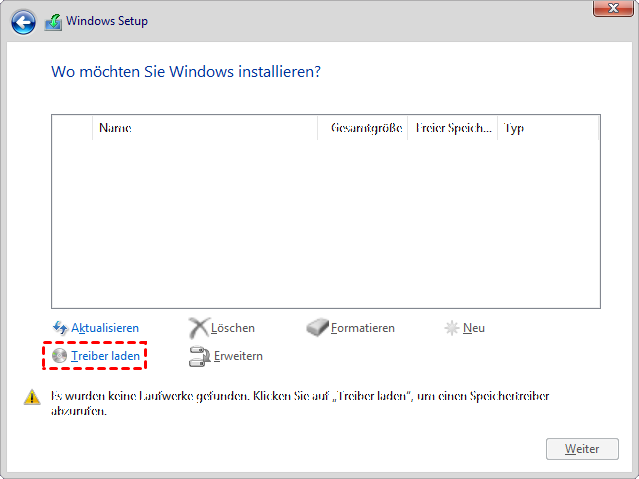Click the Löschen X icon
Image resolution: width=639 pixels, height=479 pixels.
tap(199, 328)
